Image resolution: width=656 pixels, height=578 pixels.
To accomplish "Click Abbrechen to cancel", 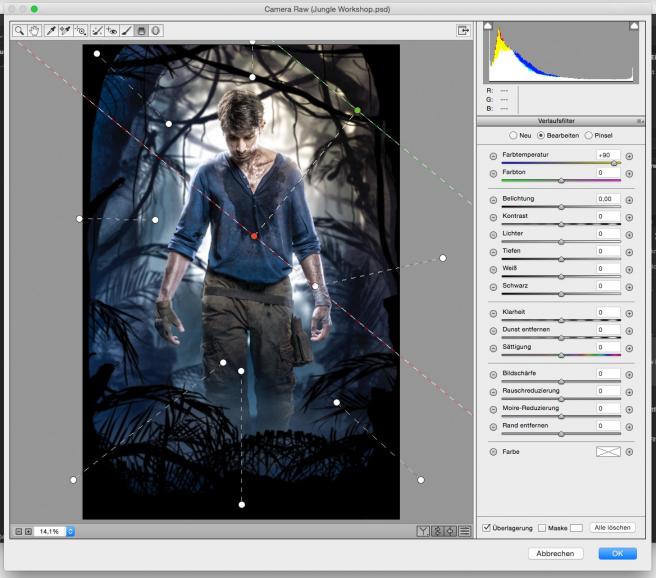I will tap(555, 553).
